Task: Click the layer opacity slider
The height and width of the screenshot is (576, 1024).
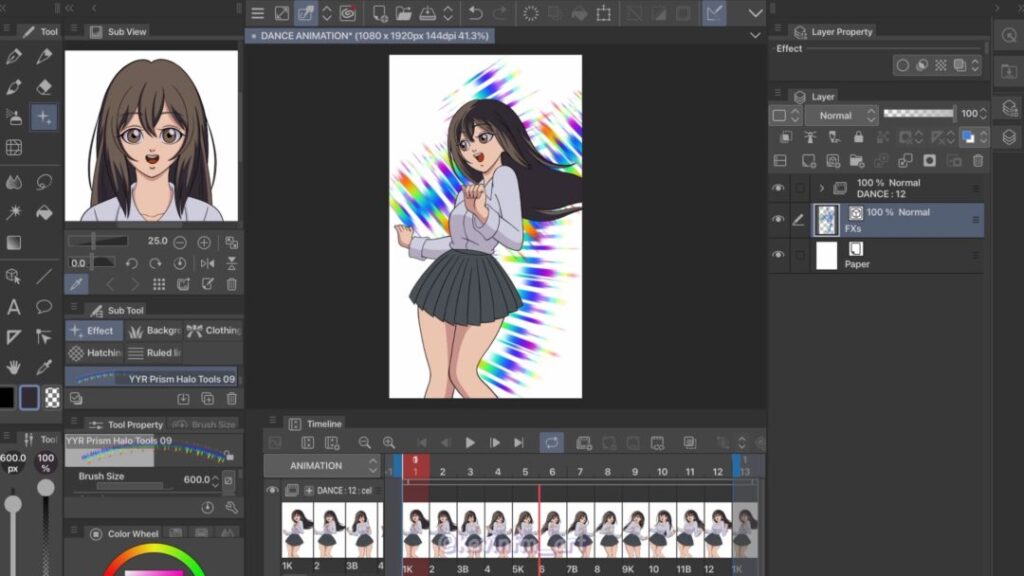Action: tap(918, 114)
